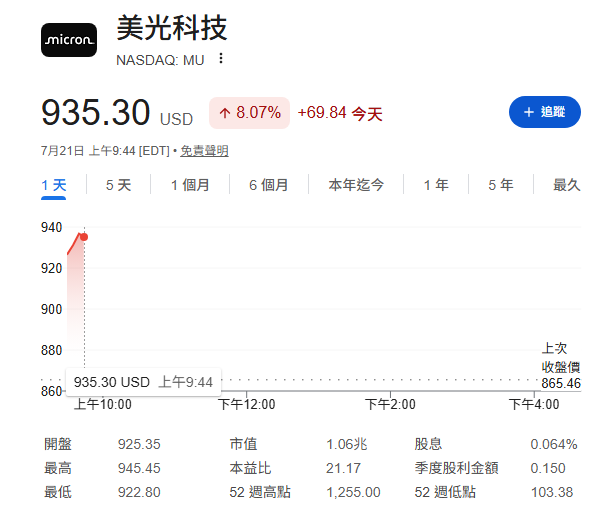
Task: Click the 股息 value 0.064%
Action: click(x=554, y=444)
